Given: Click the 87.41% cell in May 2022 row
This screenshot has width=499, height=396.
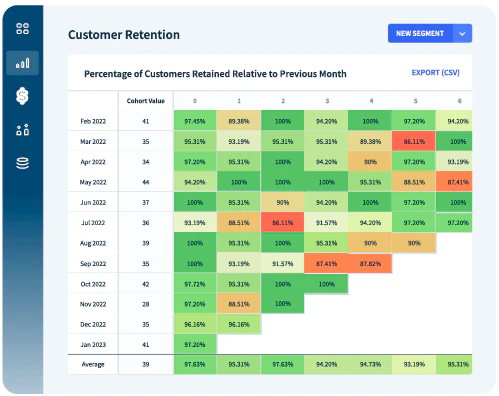Looking at the screenshot, I should click(x=454, y=182).
